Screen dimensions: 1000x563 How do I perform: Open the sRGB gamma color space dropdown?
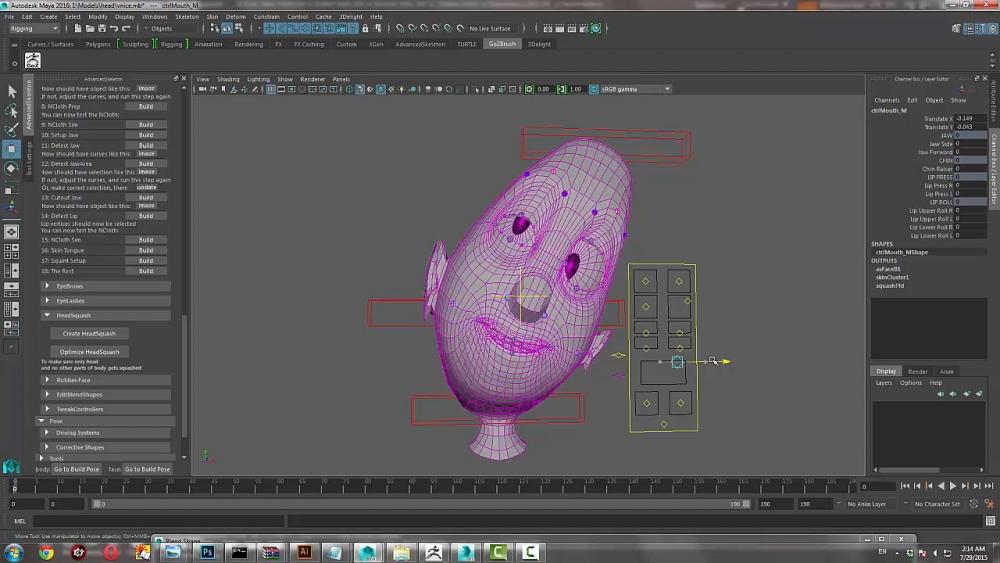tap(635, 89)
